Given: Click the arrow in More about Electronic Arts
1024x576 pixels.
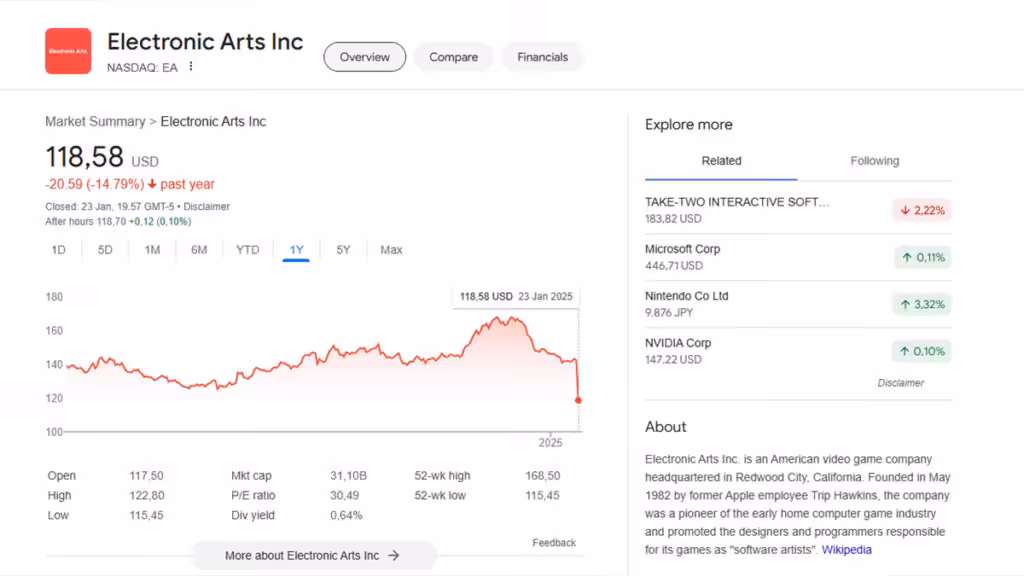Looking at the screenshot, I should 394,555.
